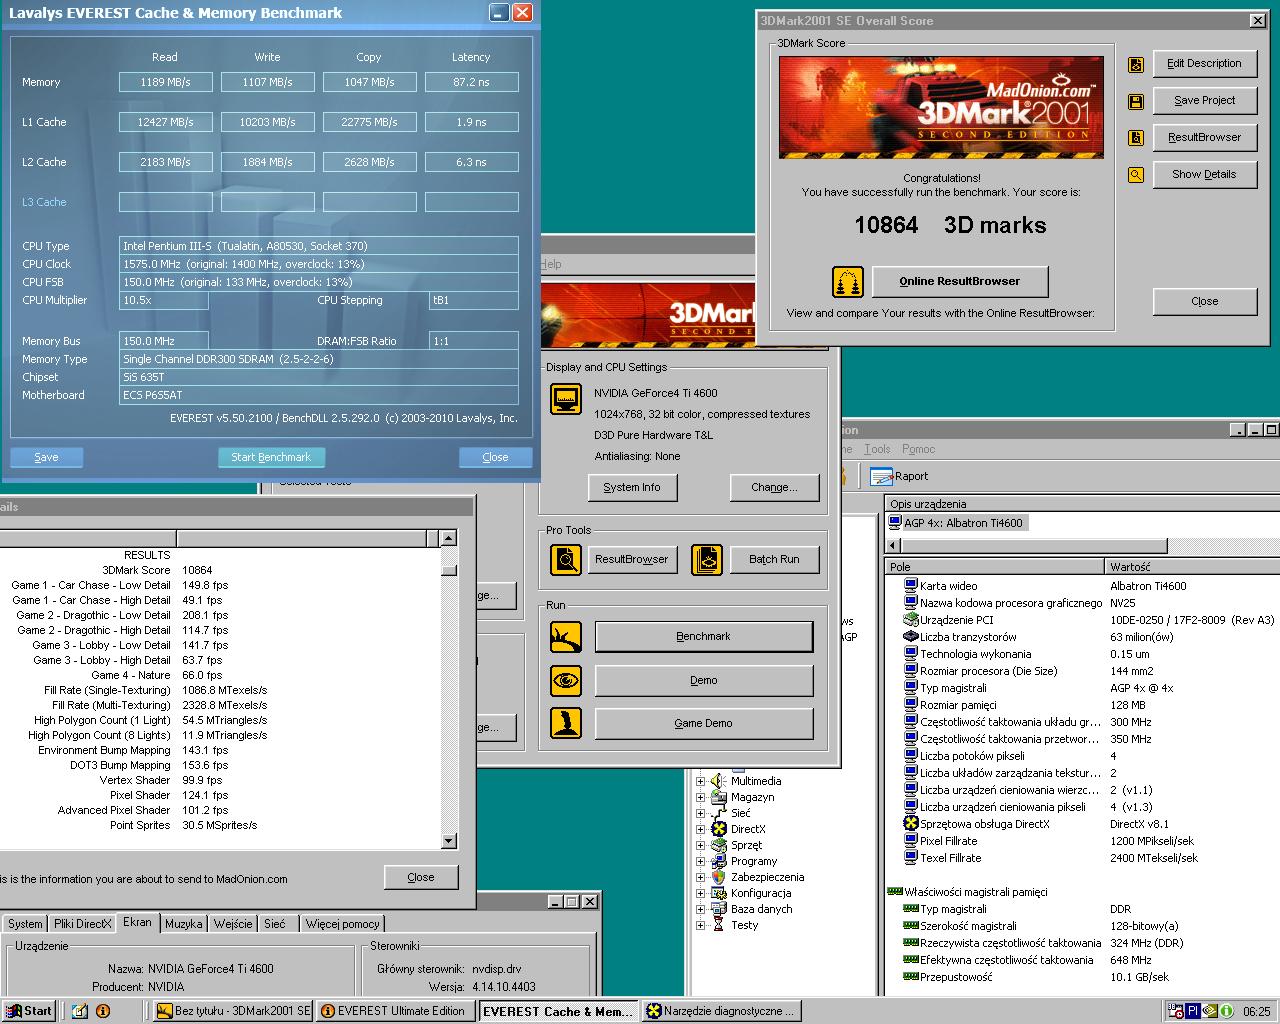The width and height of the screenshot is (1280, 1024).
Task: Click the Save Project floppy disk icon
Action: pyautogui.click(x=1136, y=102)
